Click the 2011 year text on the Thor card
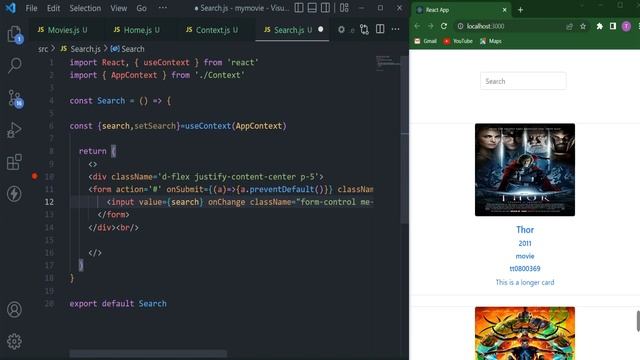 (525, 243)
